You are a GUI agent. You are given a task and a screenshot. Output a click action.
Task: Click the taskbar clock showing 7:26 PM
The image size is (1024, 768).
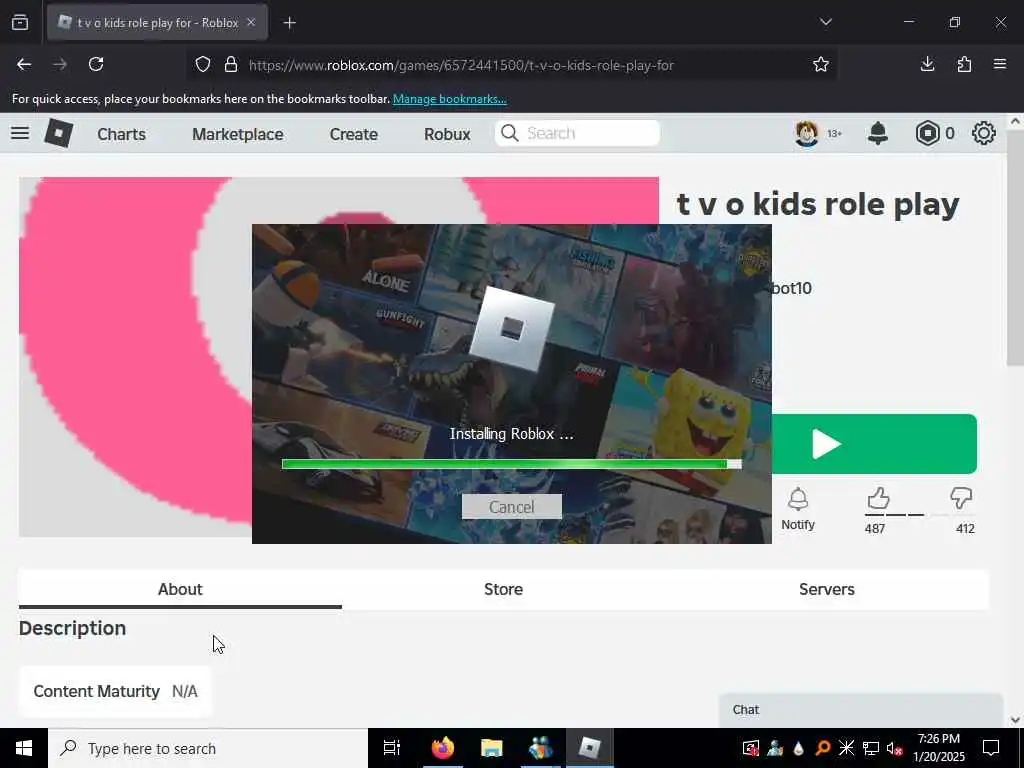click(x=938, y=748)
